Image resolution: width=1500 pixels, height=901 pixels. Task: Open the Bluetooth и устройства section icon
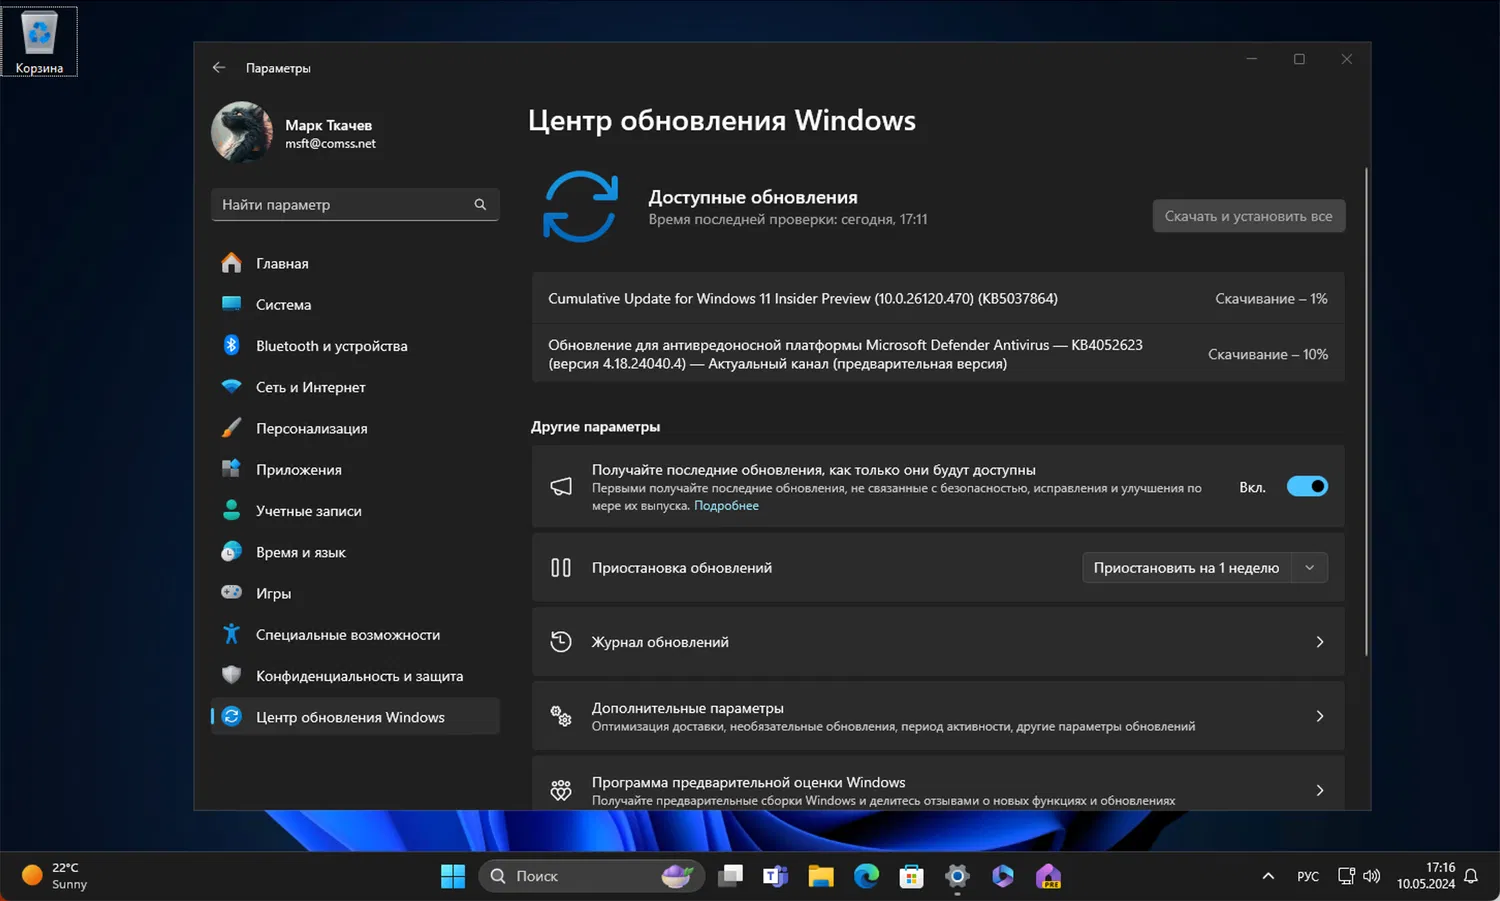231,345
